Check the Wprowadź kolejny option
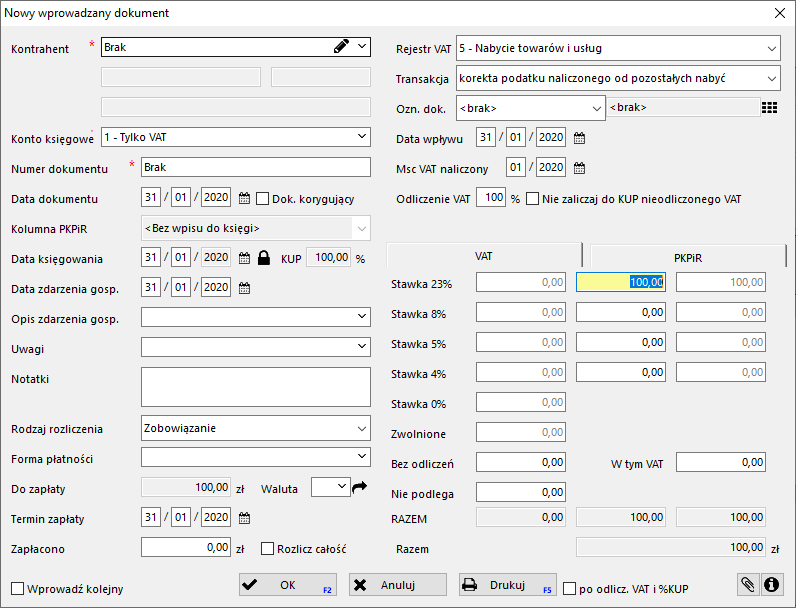This screenshot has width=796, height=608. (17, 588)
